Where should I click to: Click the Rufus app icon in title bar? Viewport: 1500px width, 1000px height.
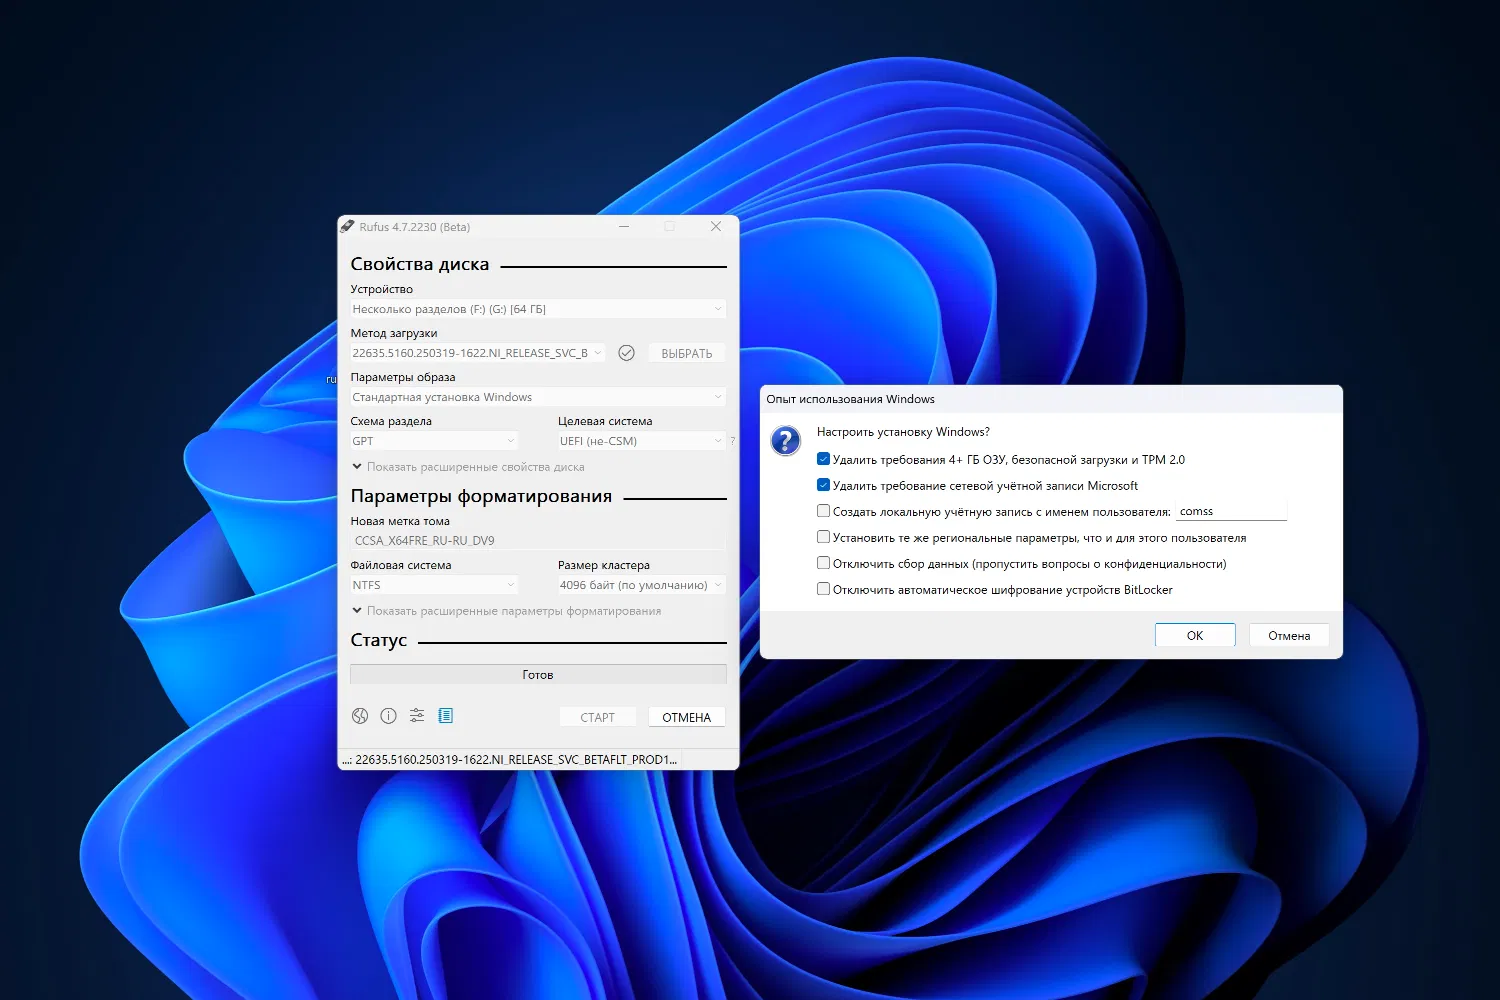coord(347,227)
